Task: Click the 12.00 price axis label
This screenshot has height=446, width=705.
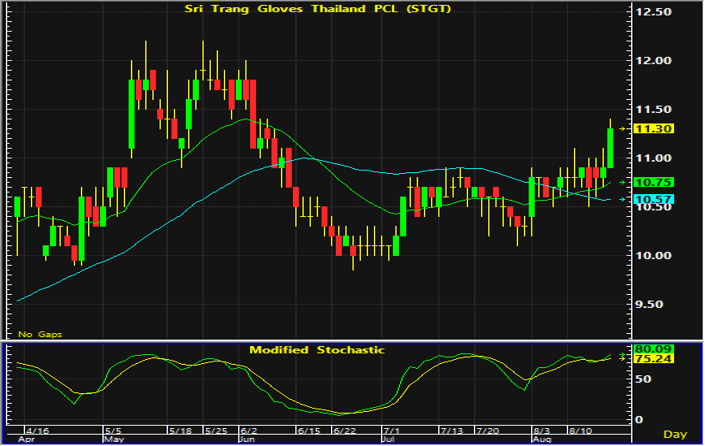Action: 653,61
